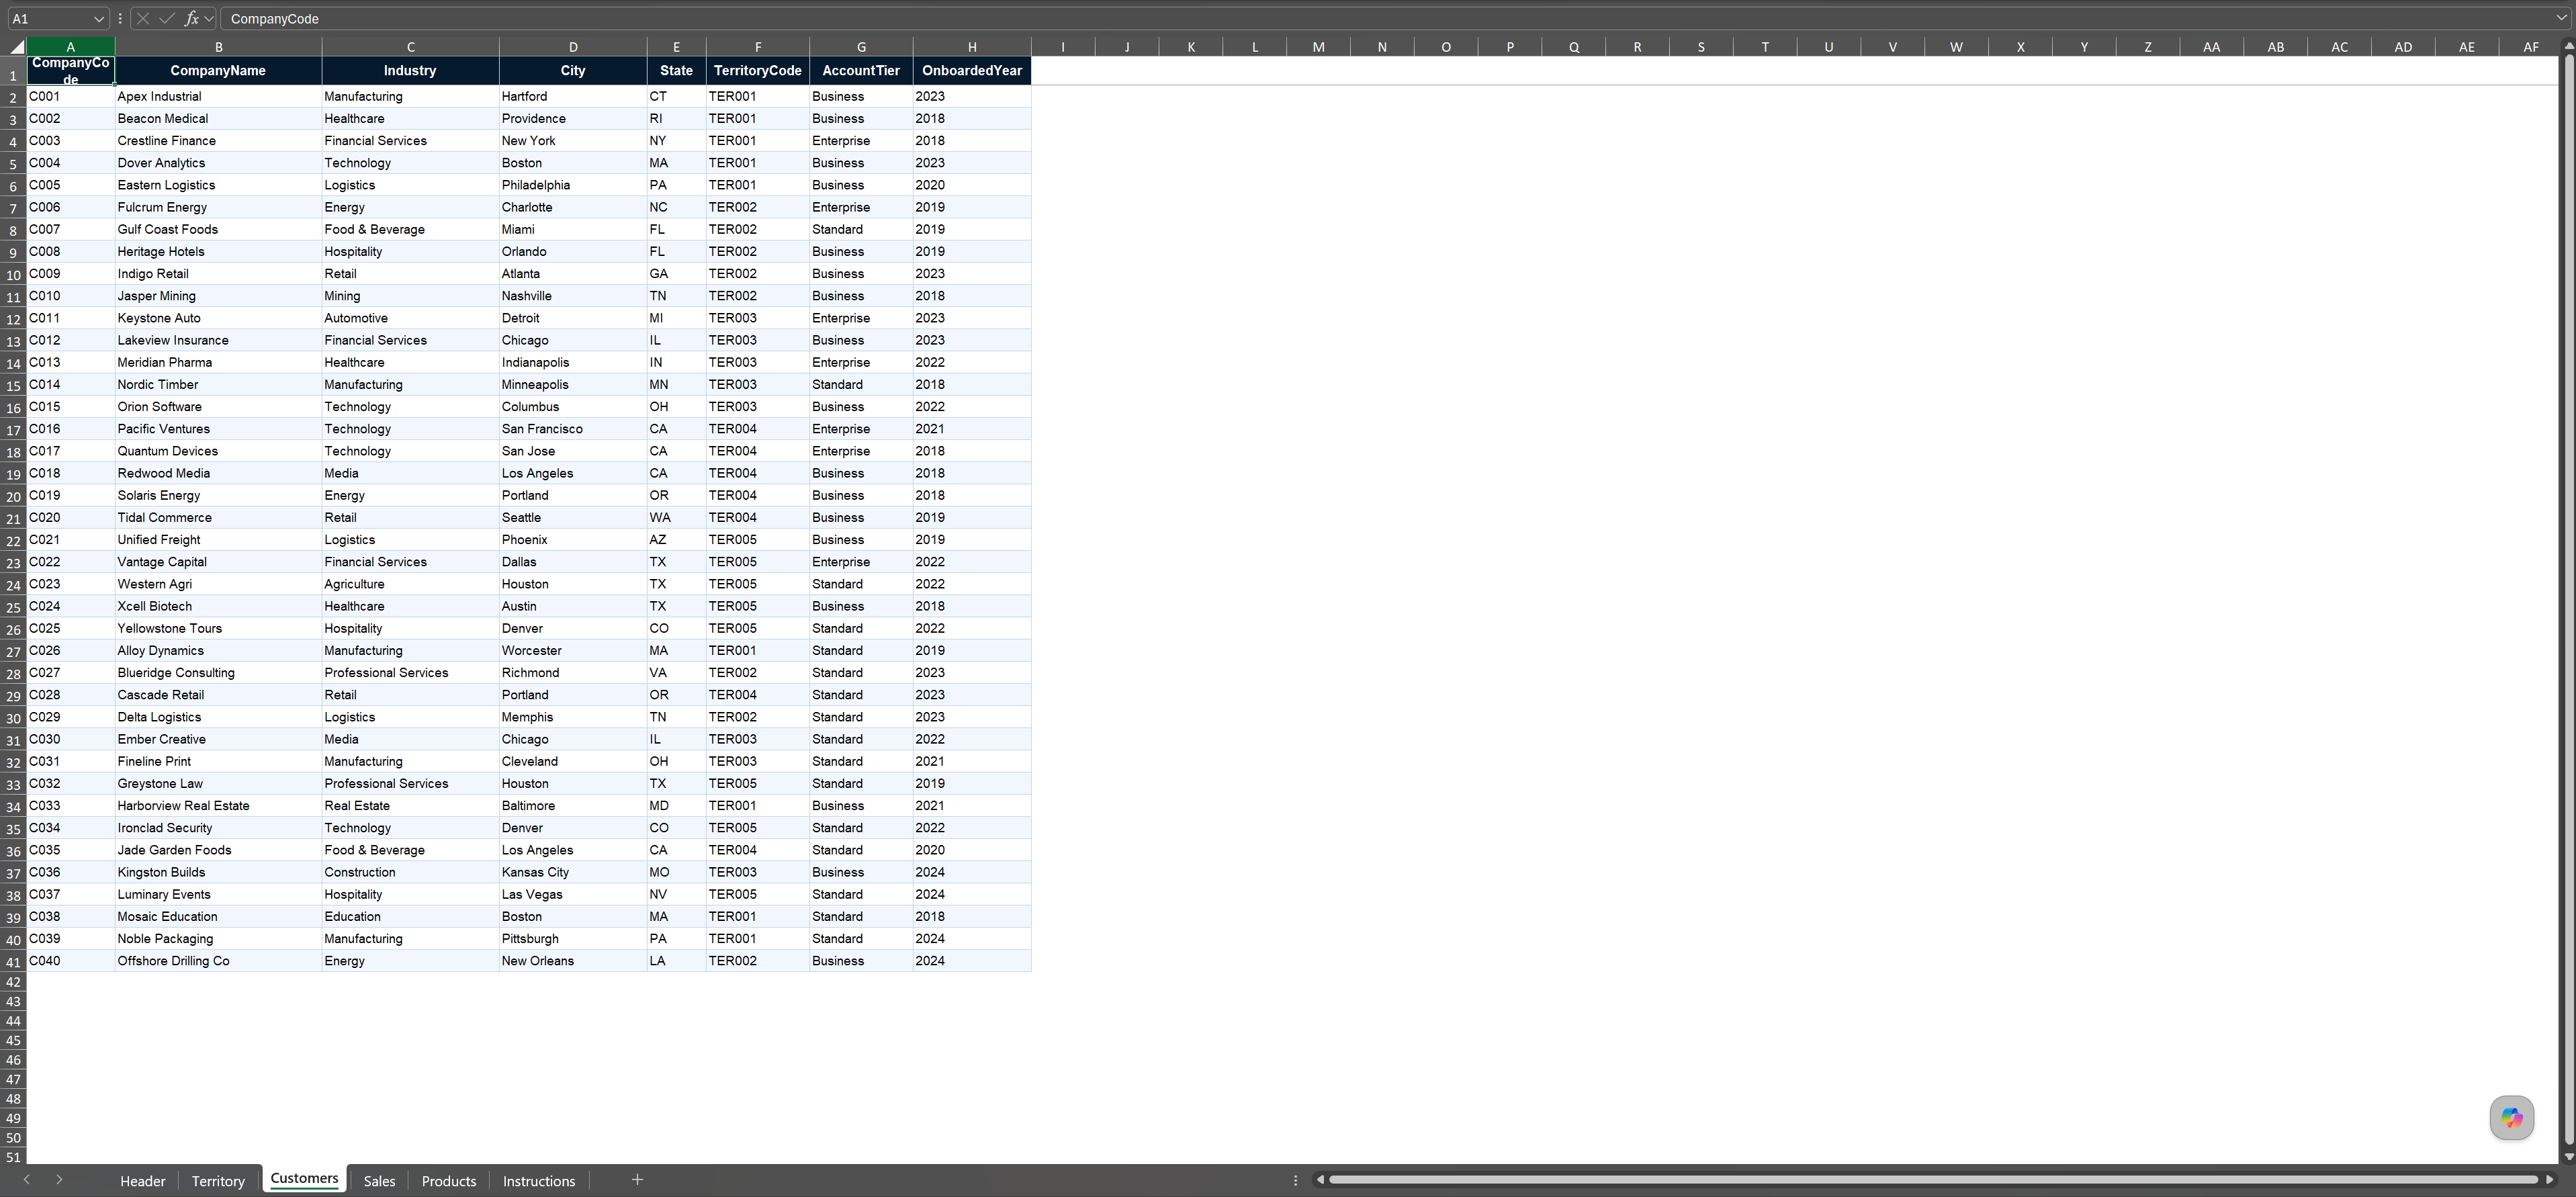Select cell containing Yellowstone Tours

point(218,629)
